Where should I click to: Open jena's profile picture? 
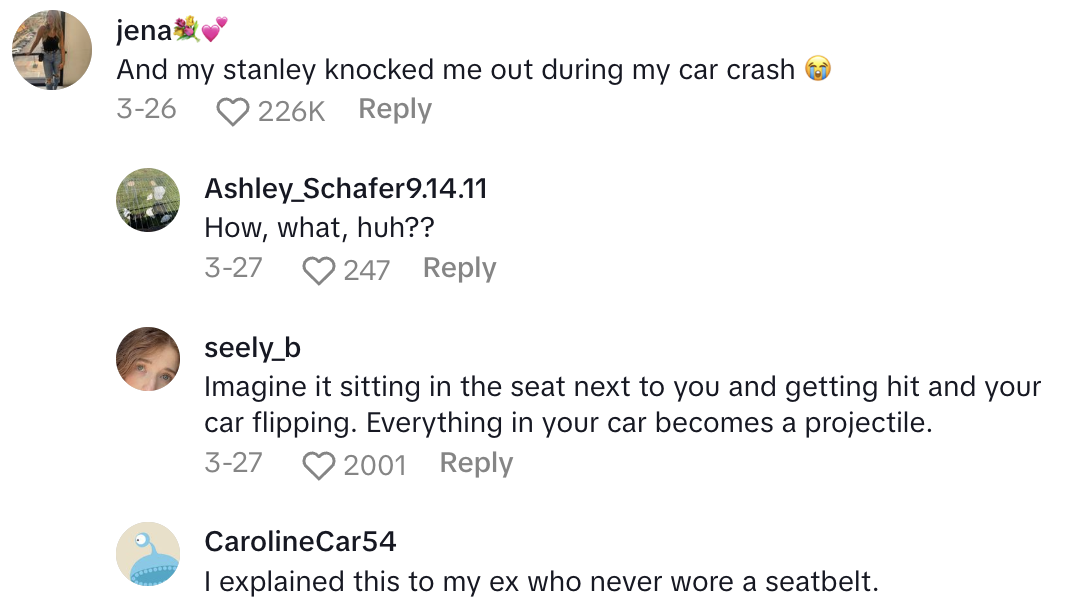(x=52, y=50)
